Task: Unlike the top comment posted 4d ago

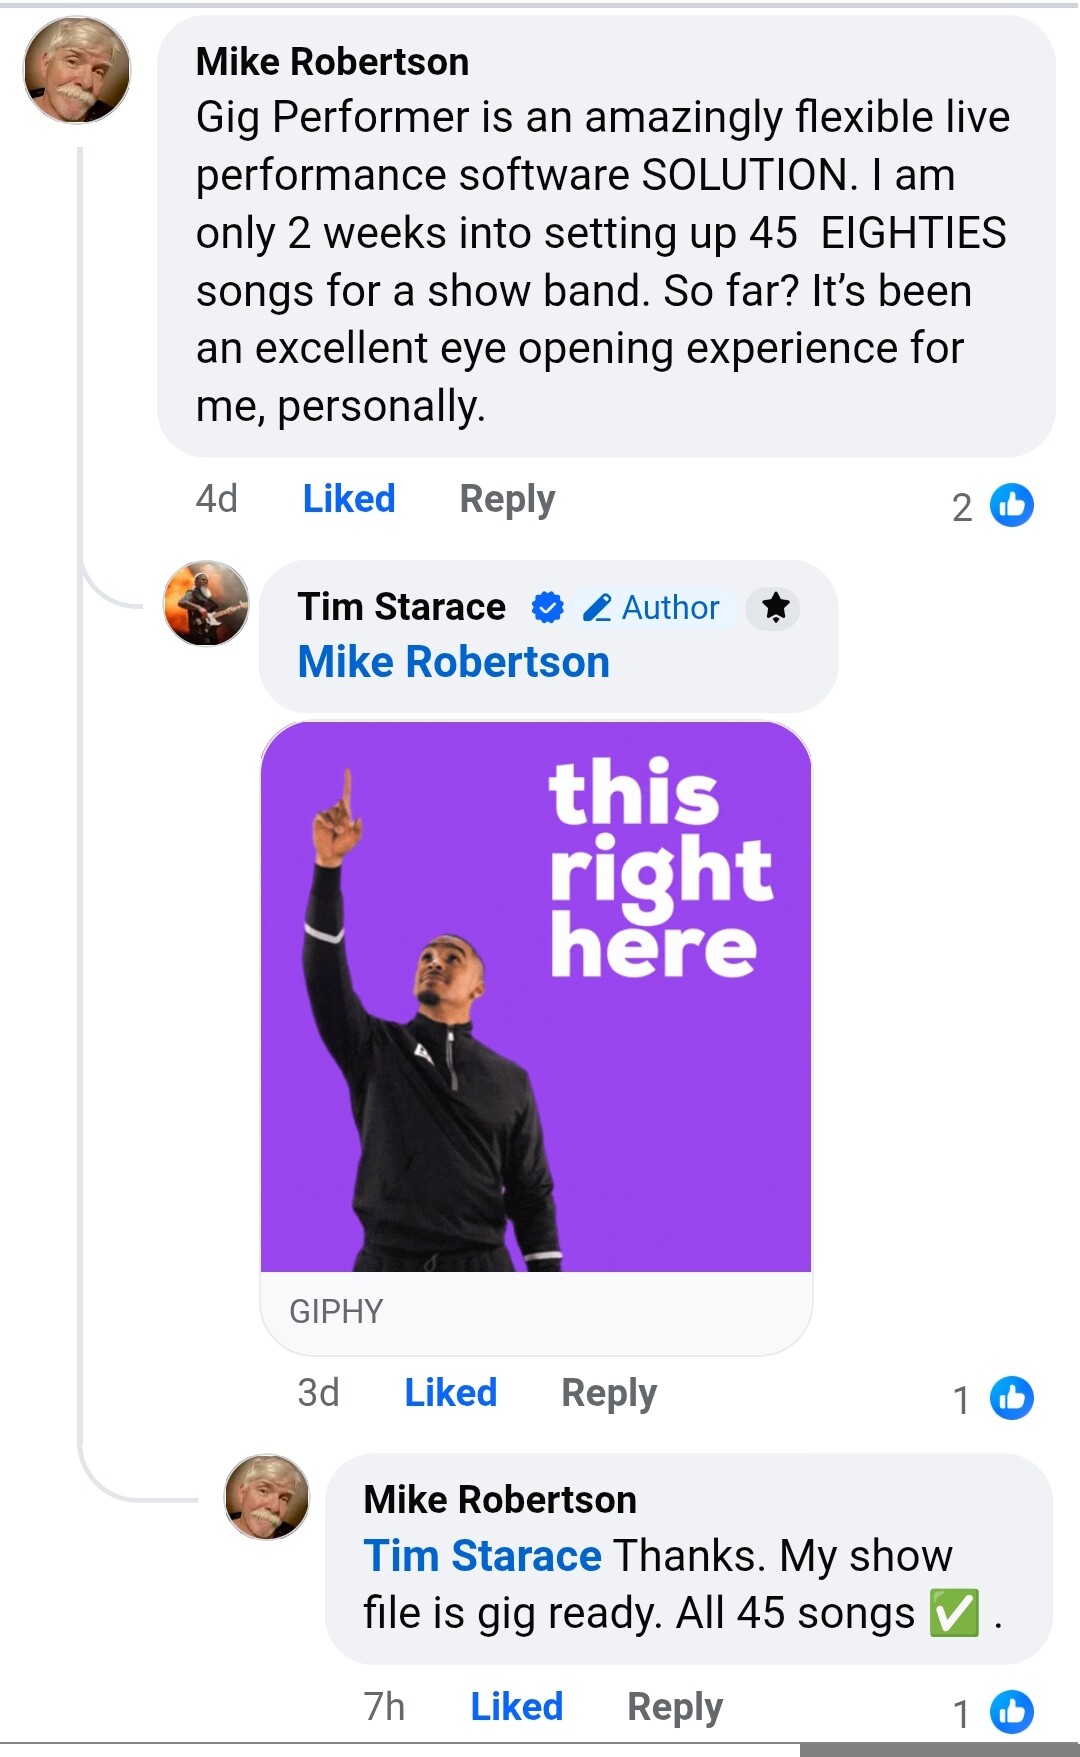Action: 349,498
